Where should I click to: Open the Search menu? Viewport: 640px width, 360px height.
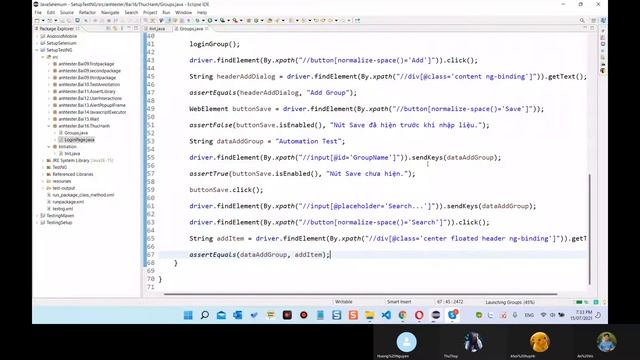[x=131, y=13]
